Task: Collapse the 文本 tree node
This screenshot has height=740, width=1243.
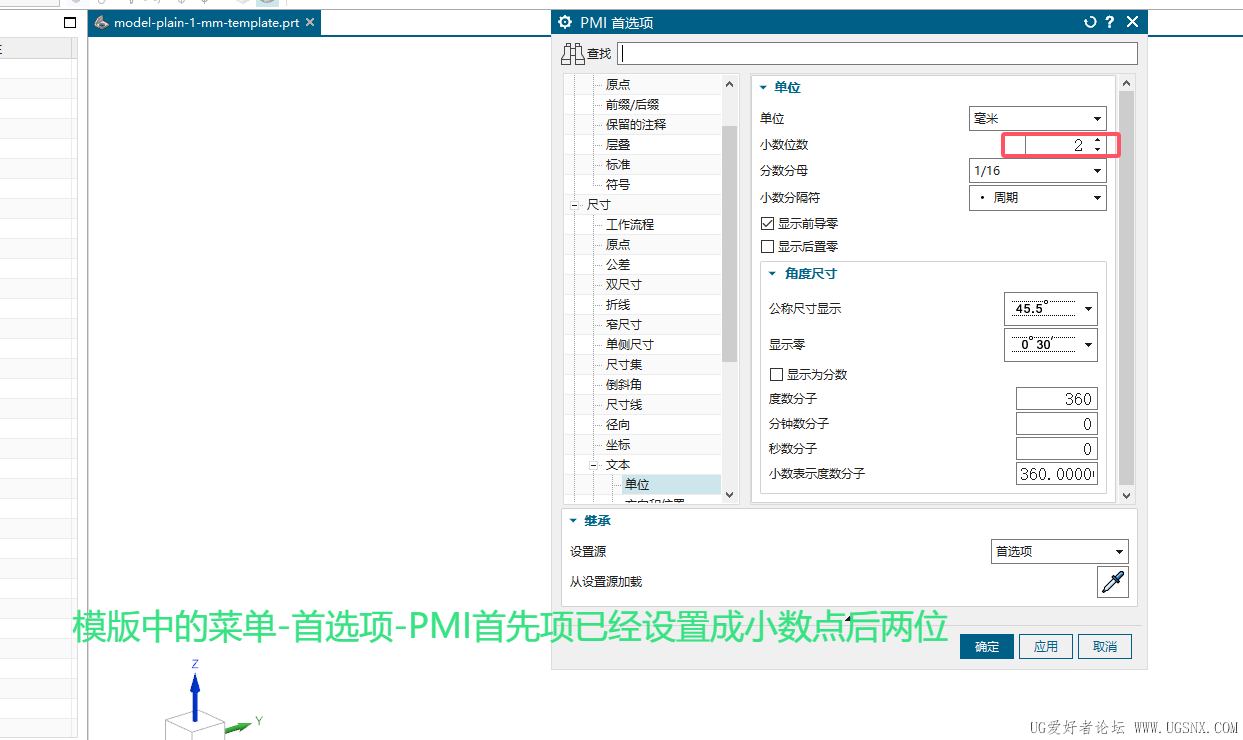Action: [594, 465]
